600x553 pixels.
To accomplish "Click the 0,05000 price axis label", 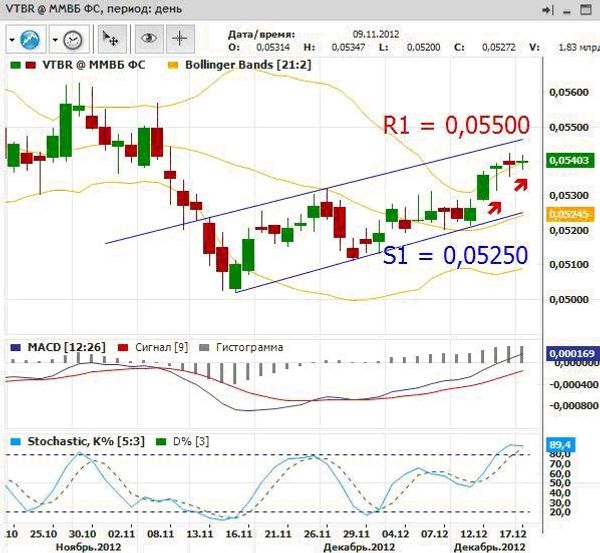I will [569, 299].
